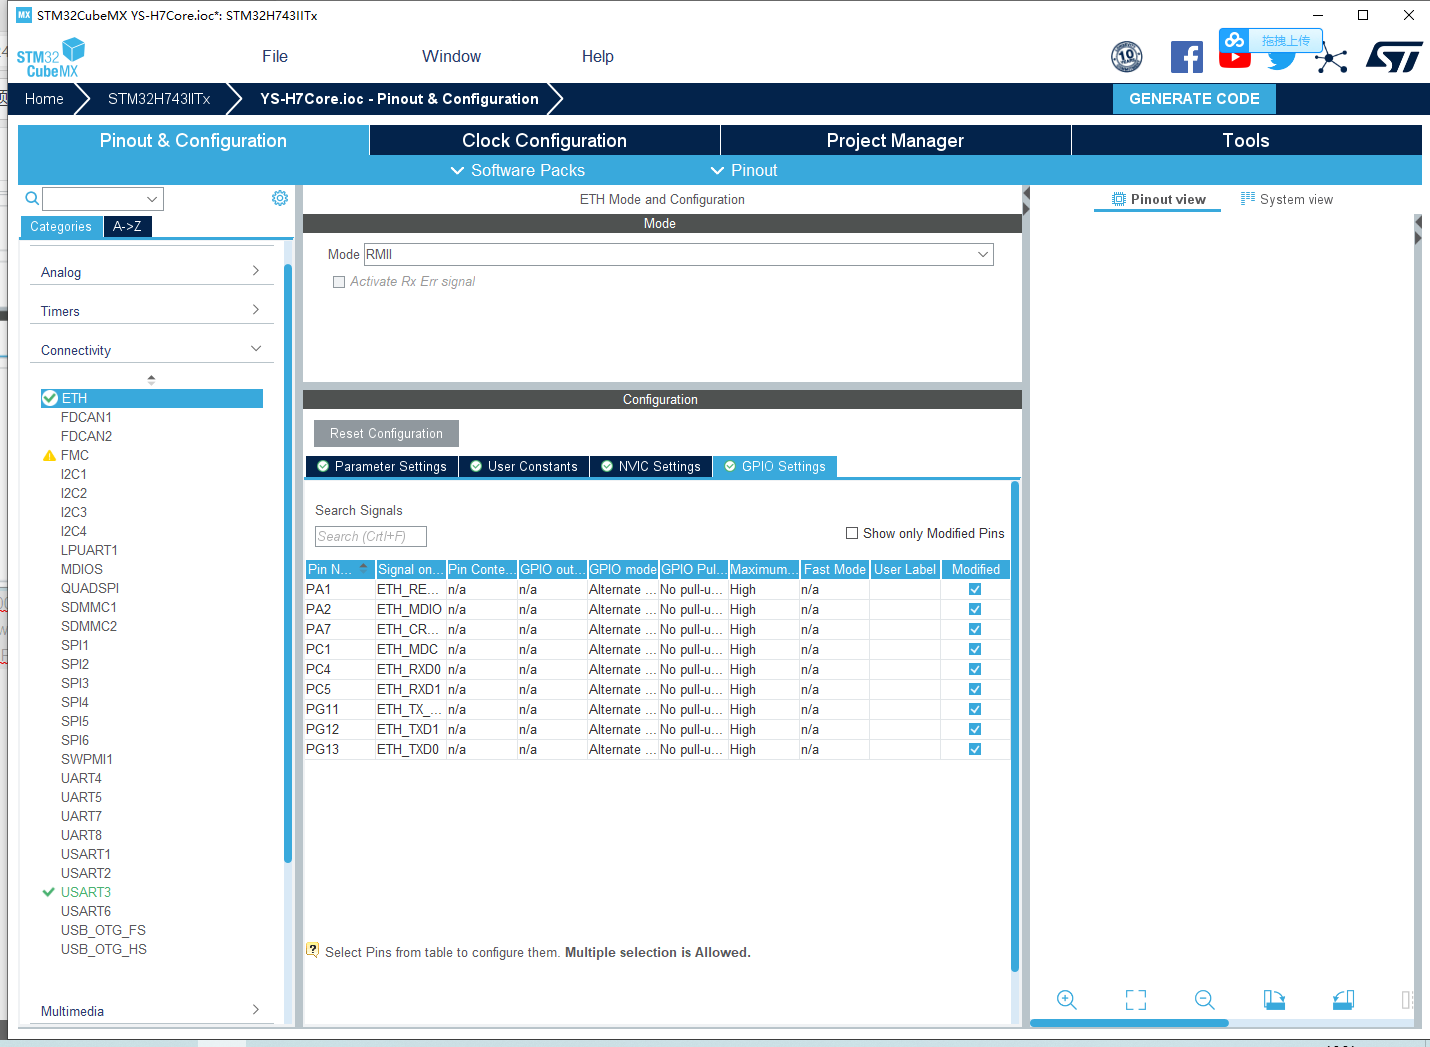Open the Help menu
1430x1047 pixels.
point(598,56)
